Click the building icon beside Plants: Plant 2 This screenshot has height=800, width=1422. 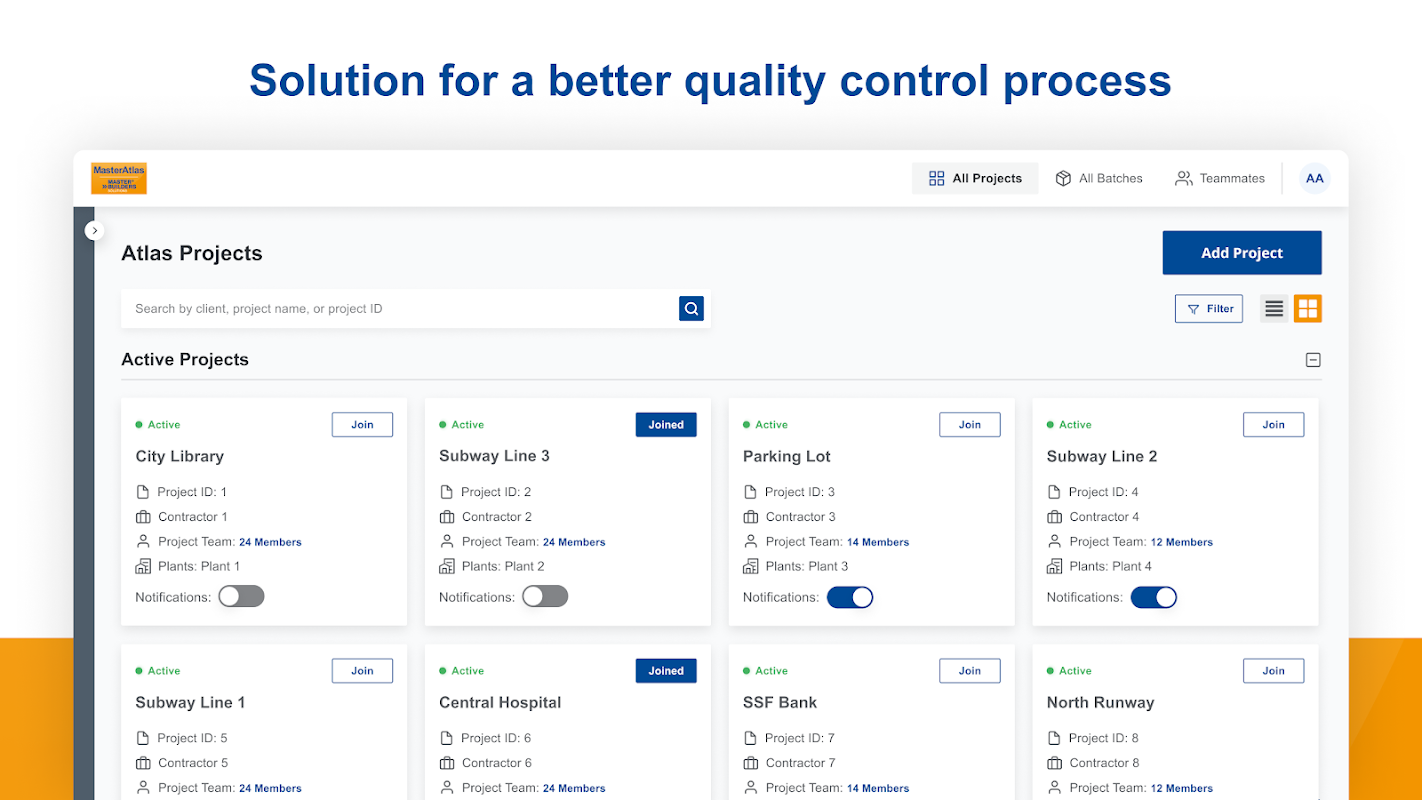[x=446, y=566]
